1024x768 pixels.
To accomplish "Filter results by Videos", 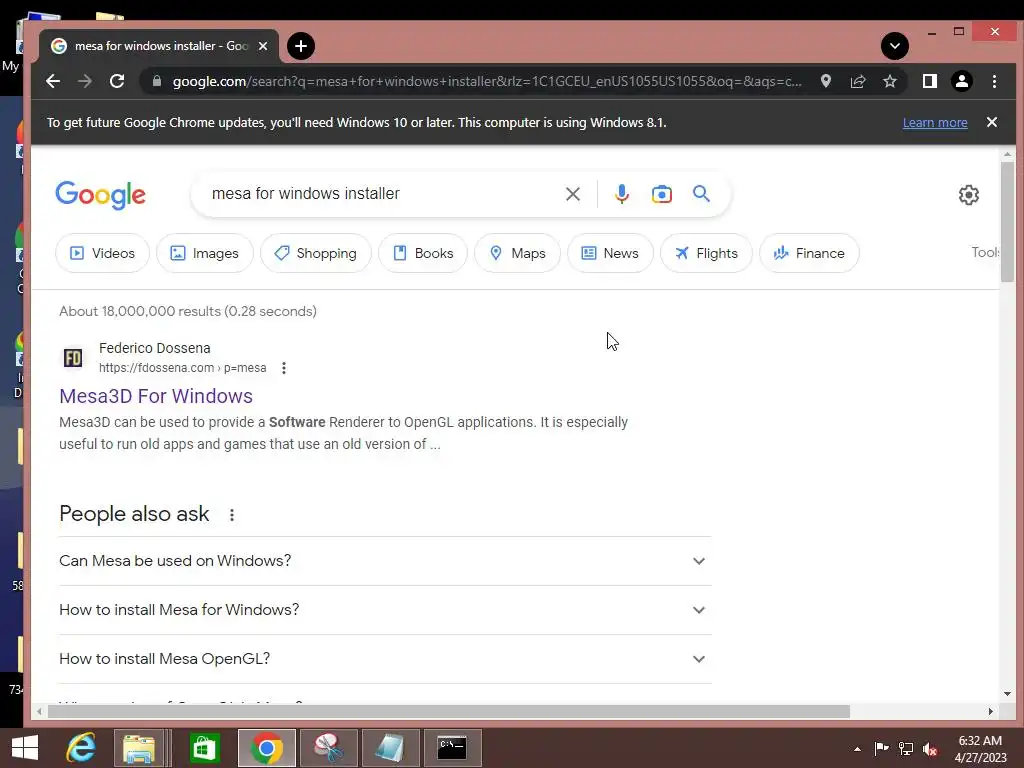I will [103, 253].
